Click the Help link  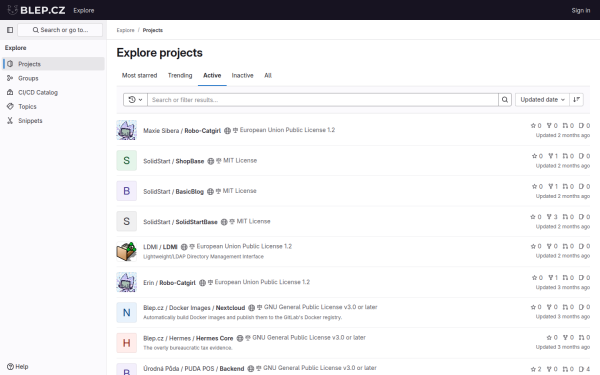tap(18, 367)
